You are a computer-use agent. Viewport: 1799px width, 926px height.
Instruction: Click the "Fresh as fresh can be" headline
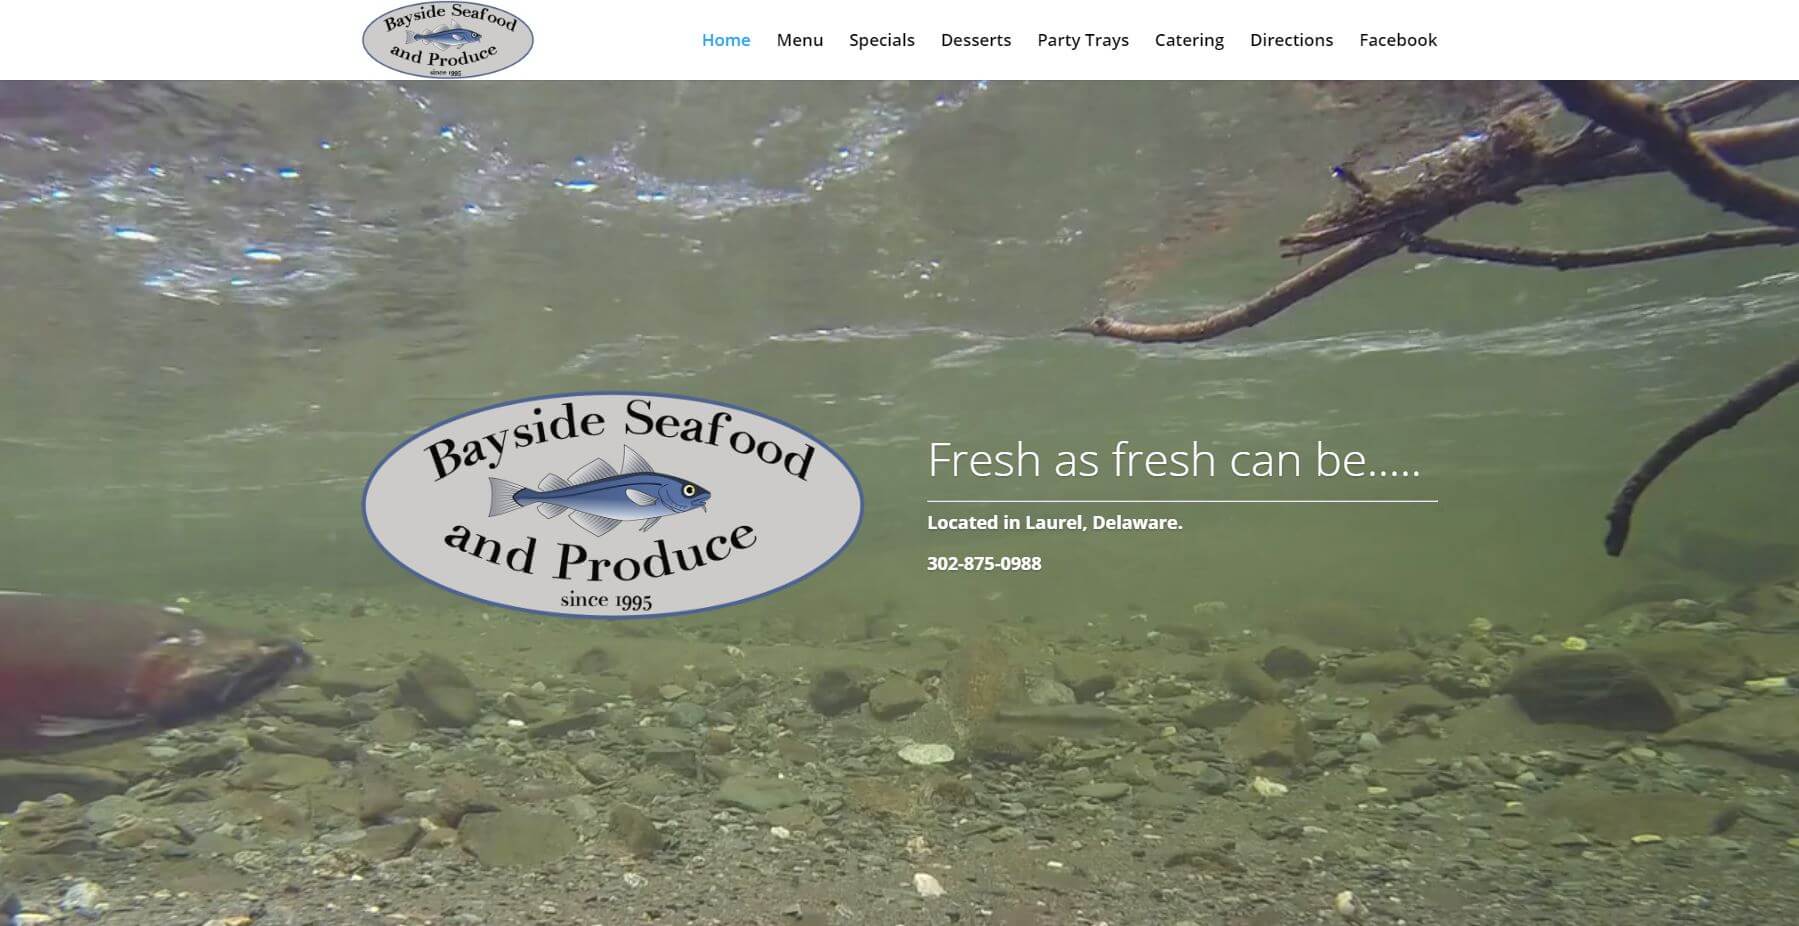point(1174,460)
